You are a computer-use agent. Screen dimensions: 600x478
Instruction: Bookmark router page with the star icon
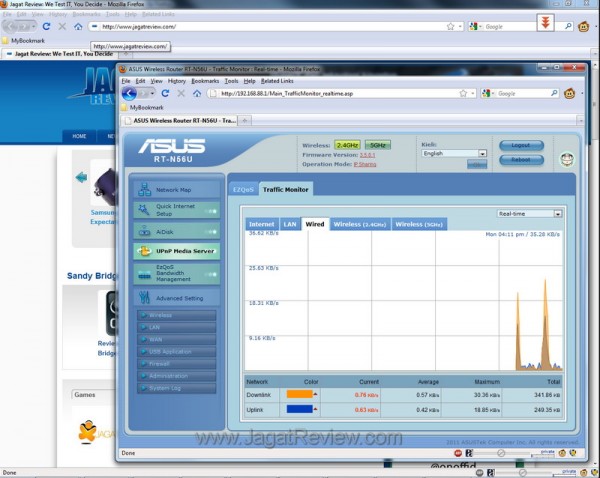[463, 93]
